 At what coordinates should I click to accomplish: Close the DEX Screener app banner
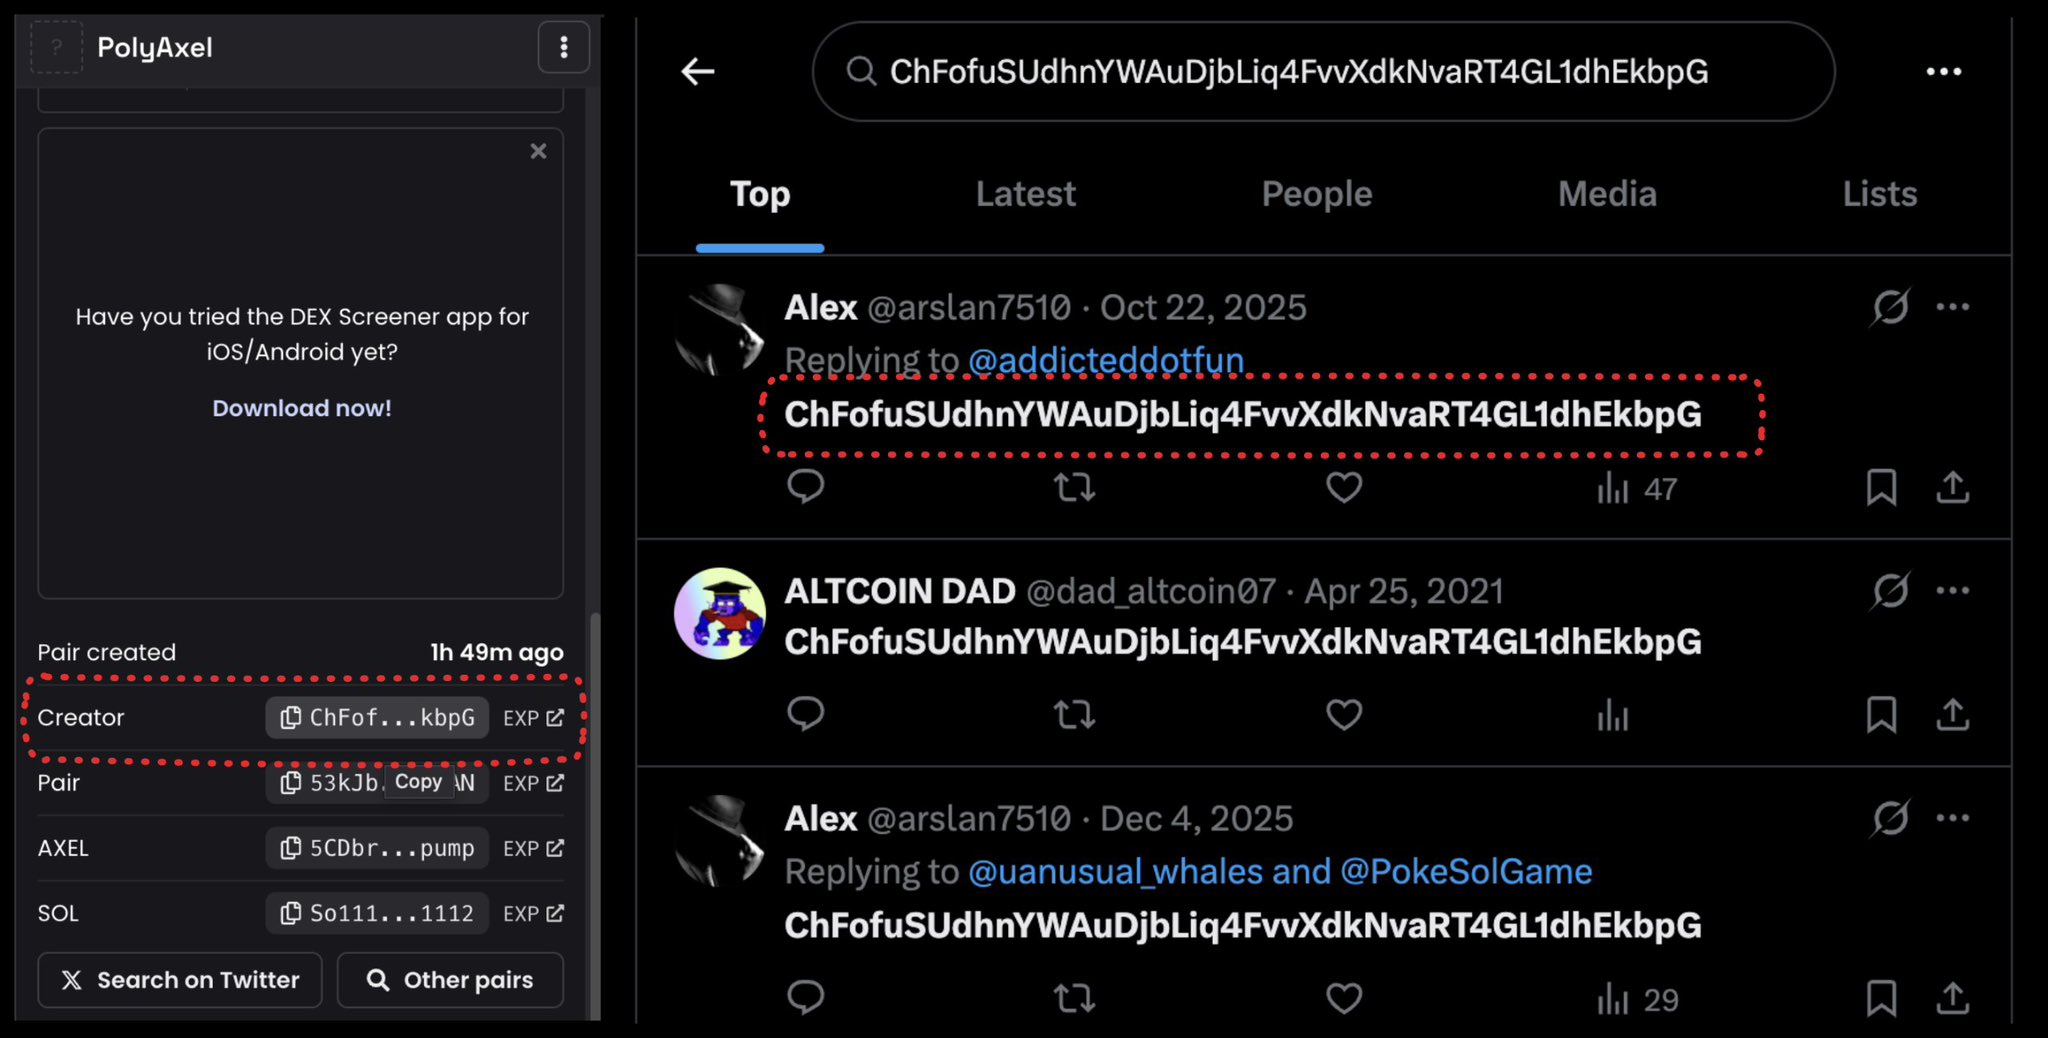pos(538,151)
